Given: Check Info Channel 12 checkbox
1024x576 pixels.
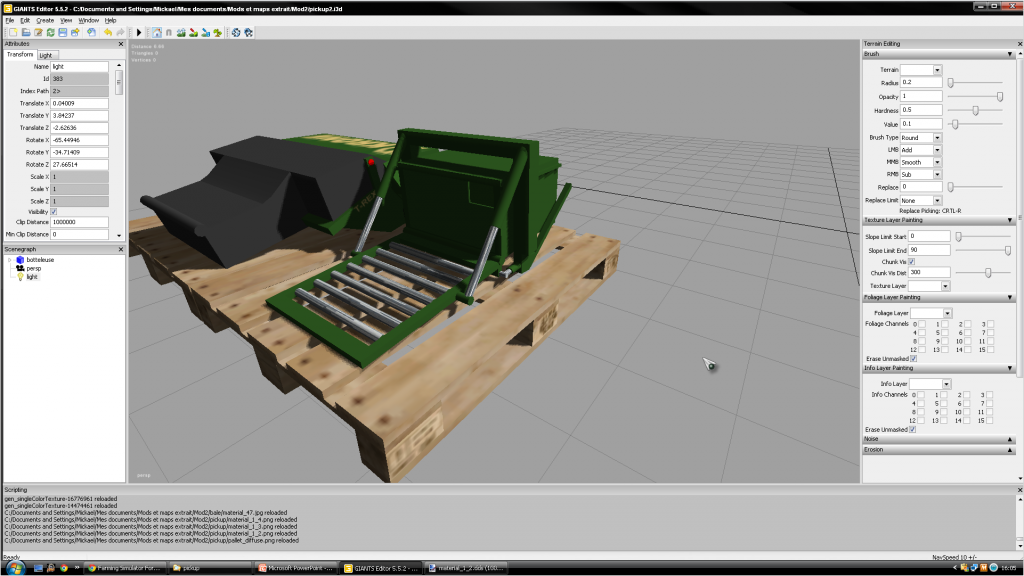Looking at the screenshot, I should pos(921,421).
